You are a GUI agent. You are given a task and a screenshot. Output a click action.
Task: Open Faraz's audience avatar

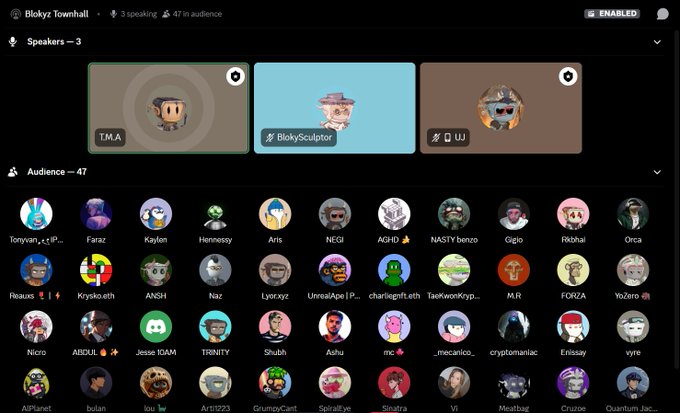96,214
